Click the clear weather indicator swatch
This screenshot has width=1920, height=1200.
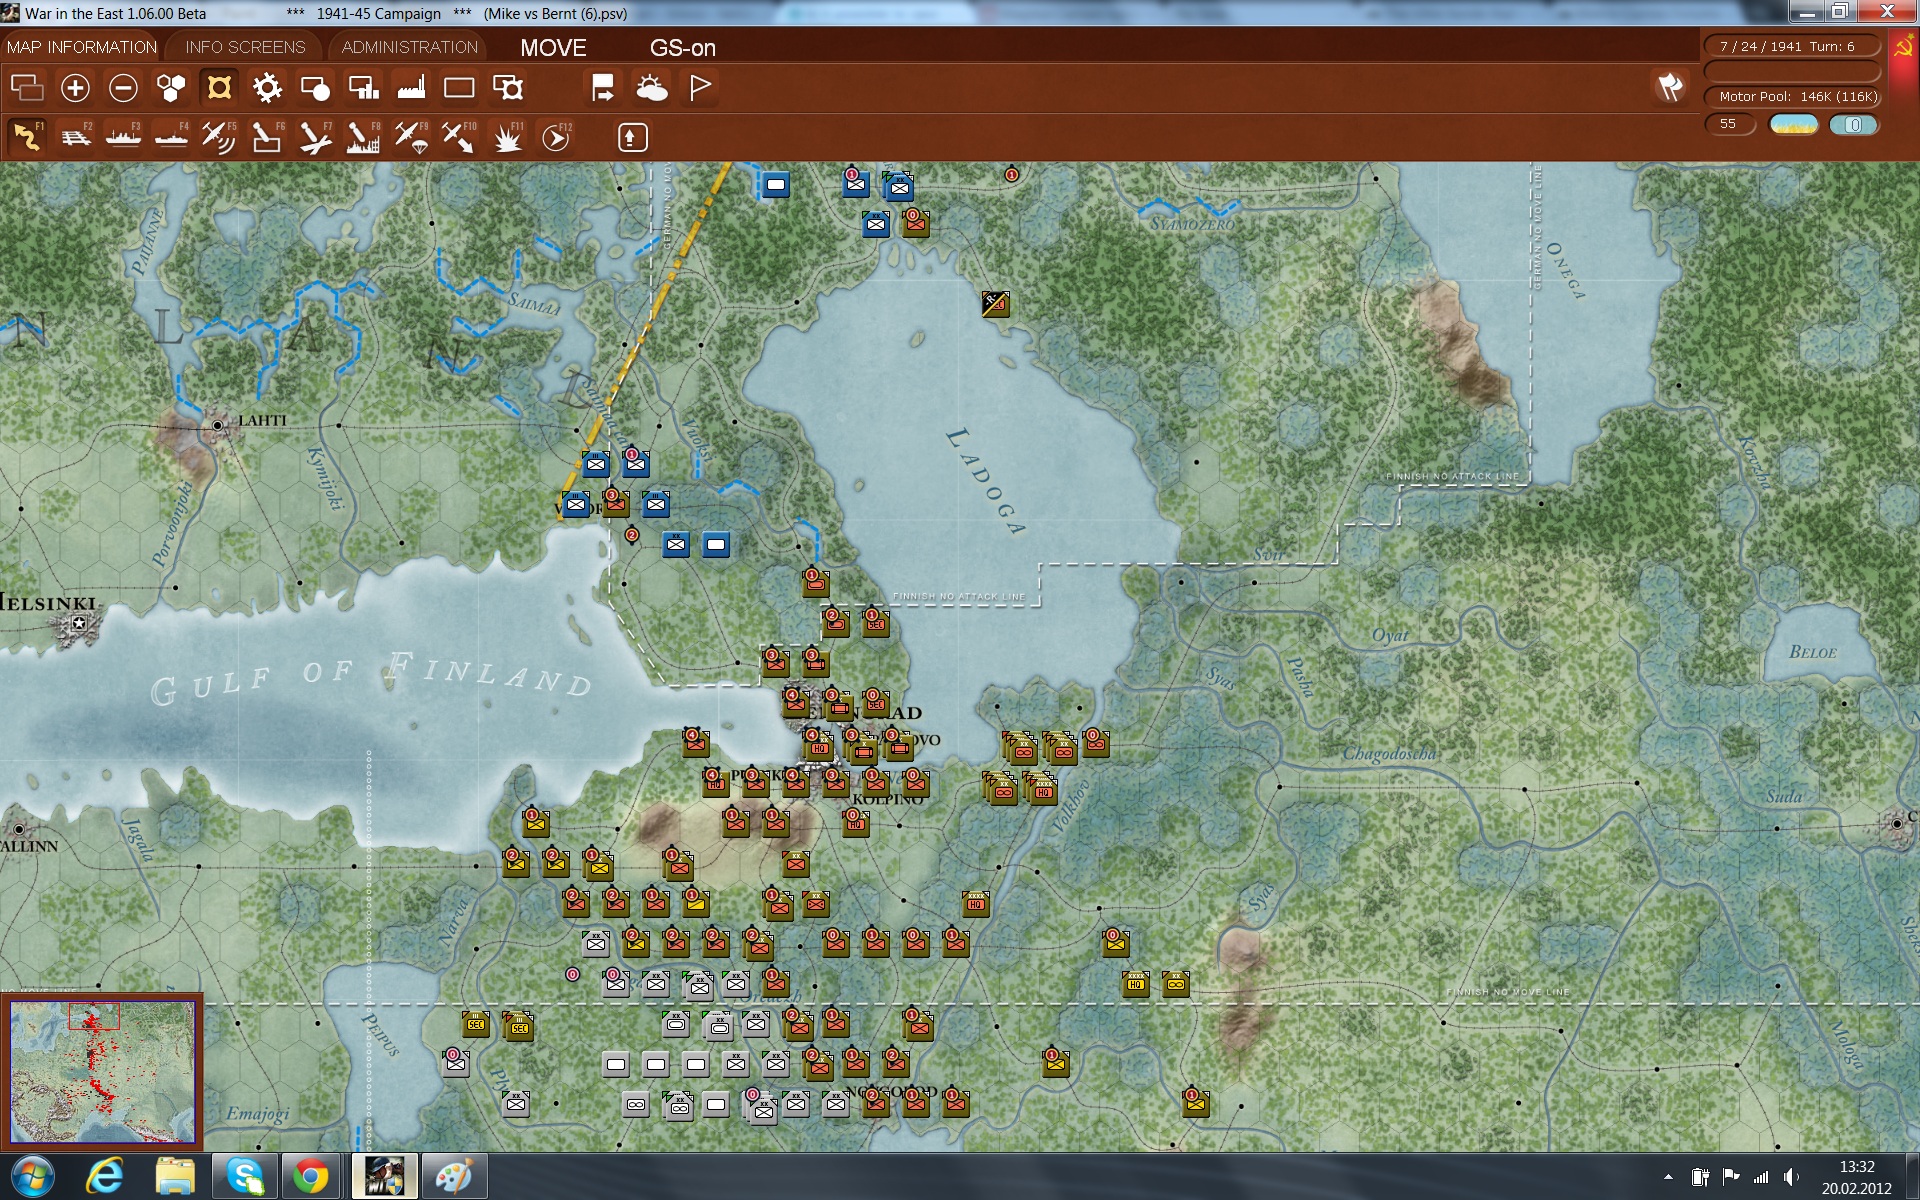[x=1793, y=125]
